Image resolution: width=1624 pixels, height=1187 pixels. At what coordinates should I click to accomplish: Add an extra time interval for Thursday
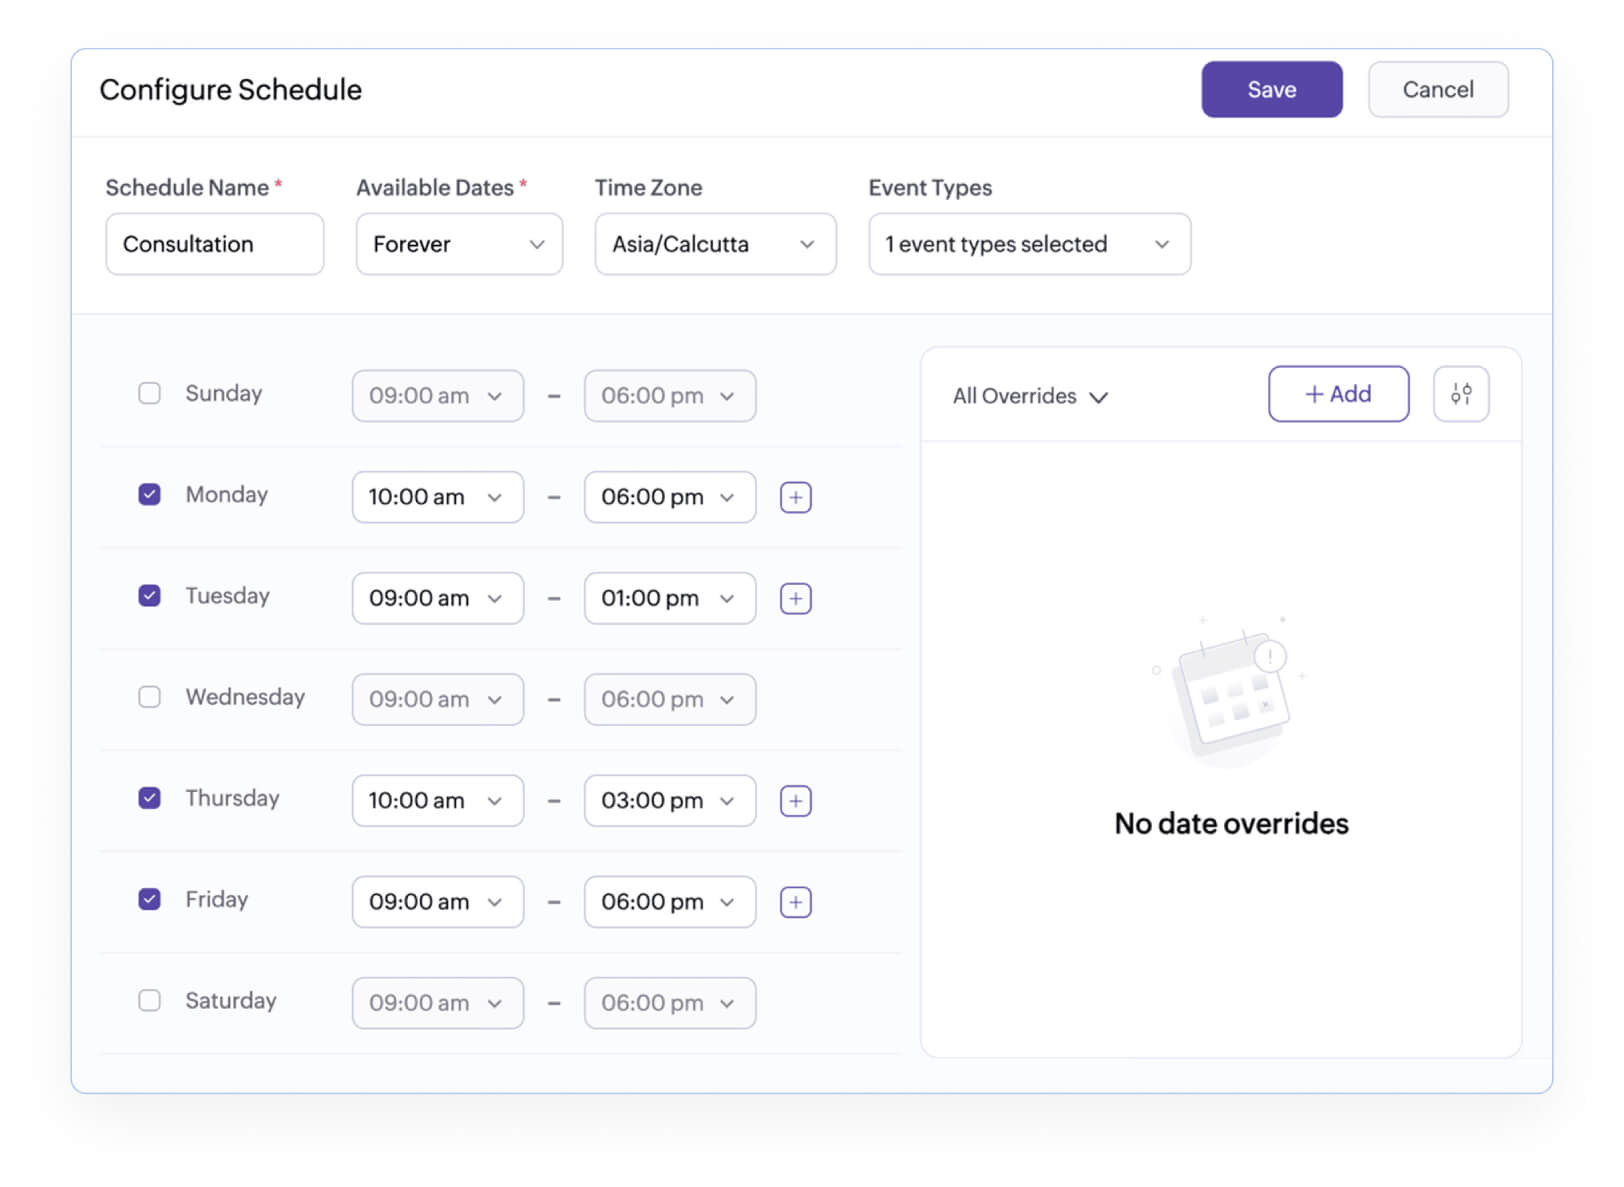(795, 800)
